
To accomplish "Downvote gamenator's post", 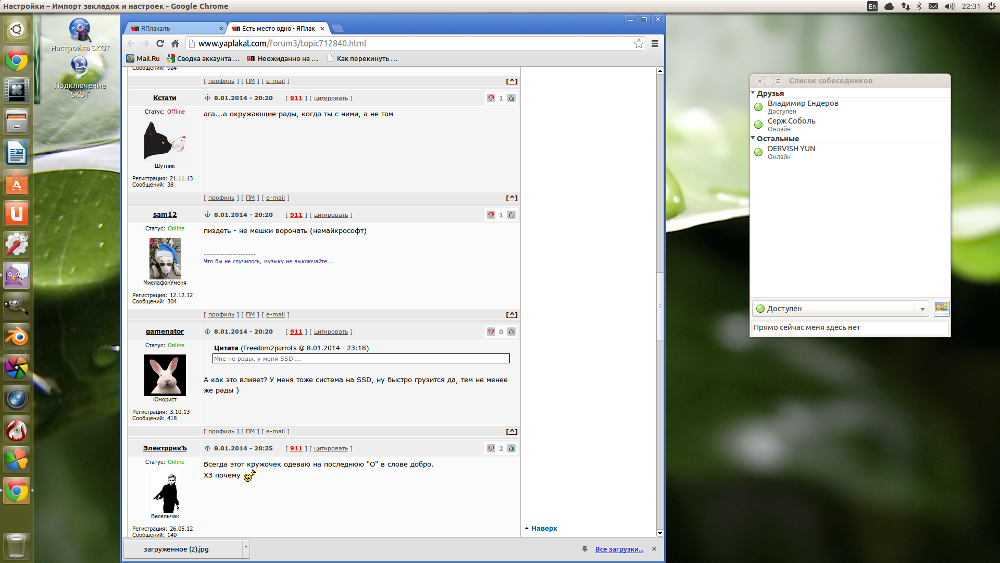I will [x=490, y=332].
